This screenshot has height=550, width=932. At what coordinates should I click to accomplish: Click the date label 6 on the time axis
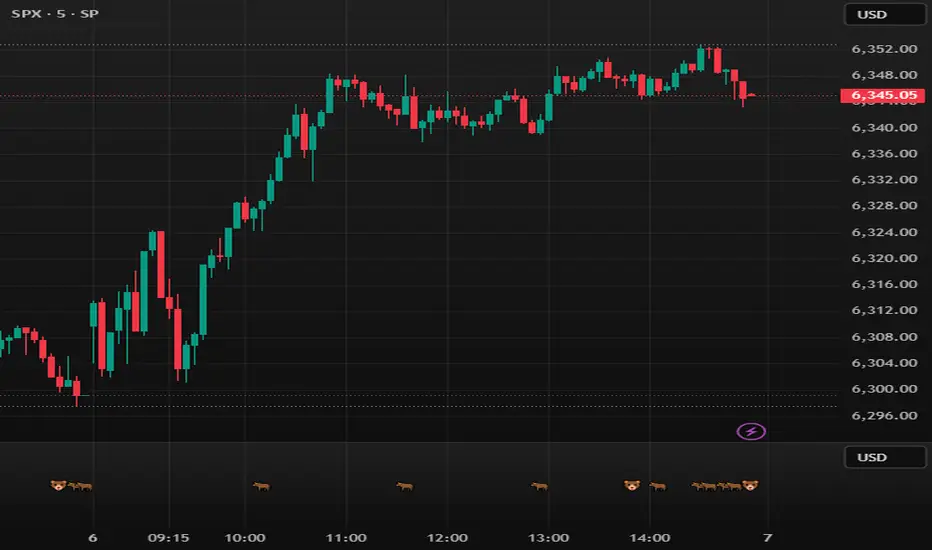(x=93, y=538)
